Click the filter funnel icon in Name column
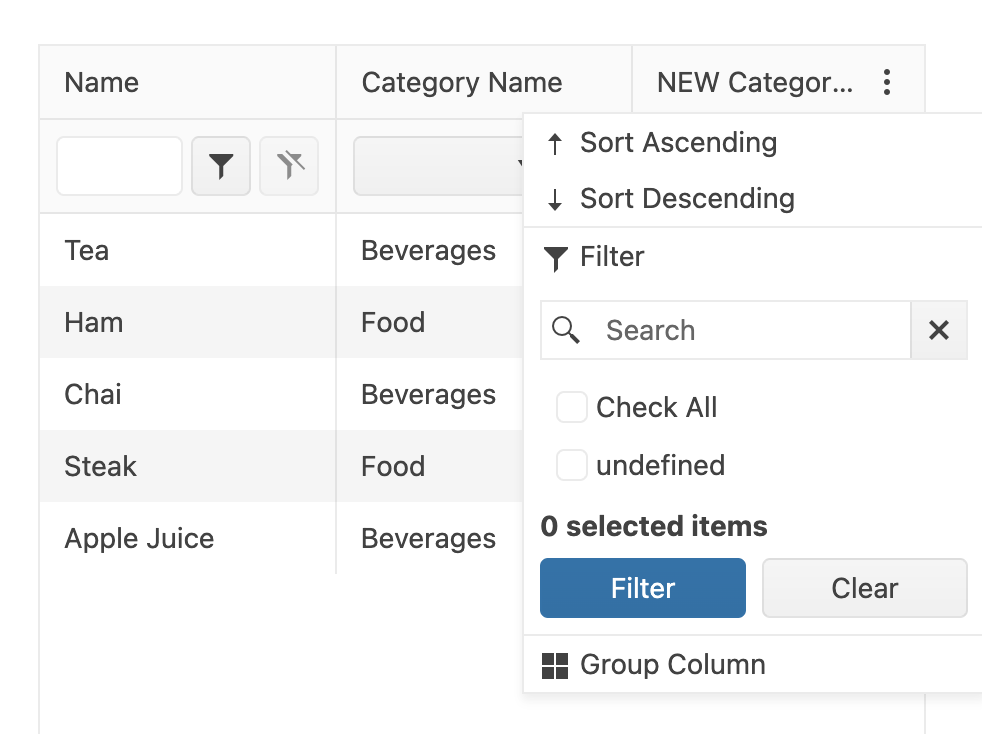Image resolution: width=982 pixels, height=734 pixels. [x=221, y=166]
